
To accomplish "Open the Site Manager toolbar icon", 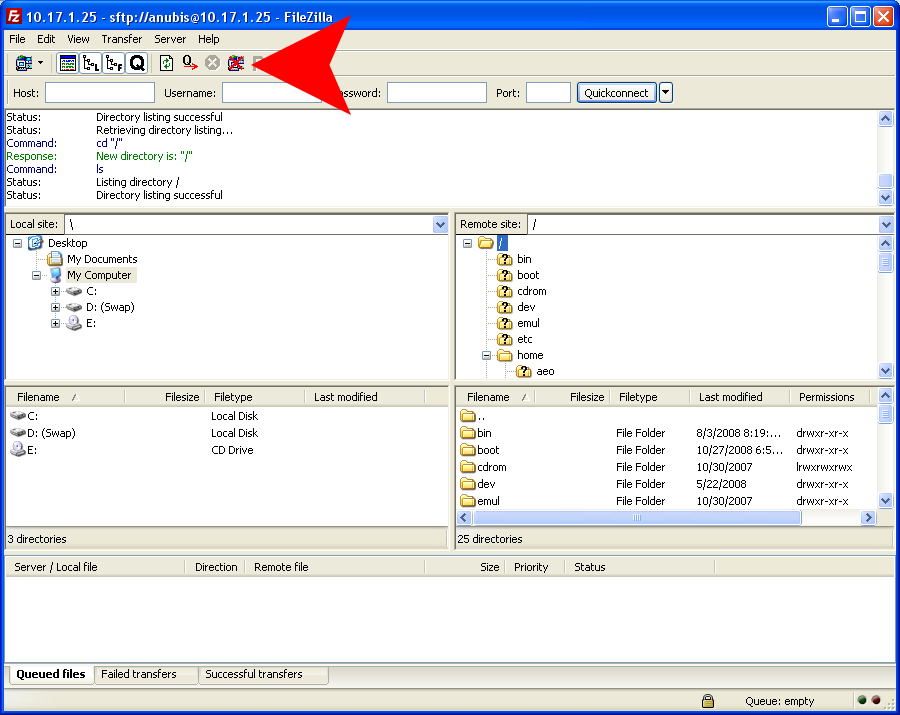I will point(24,63).
